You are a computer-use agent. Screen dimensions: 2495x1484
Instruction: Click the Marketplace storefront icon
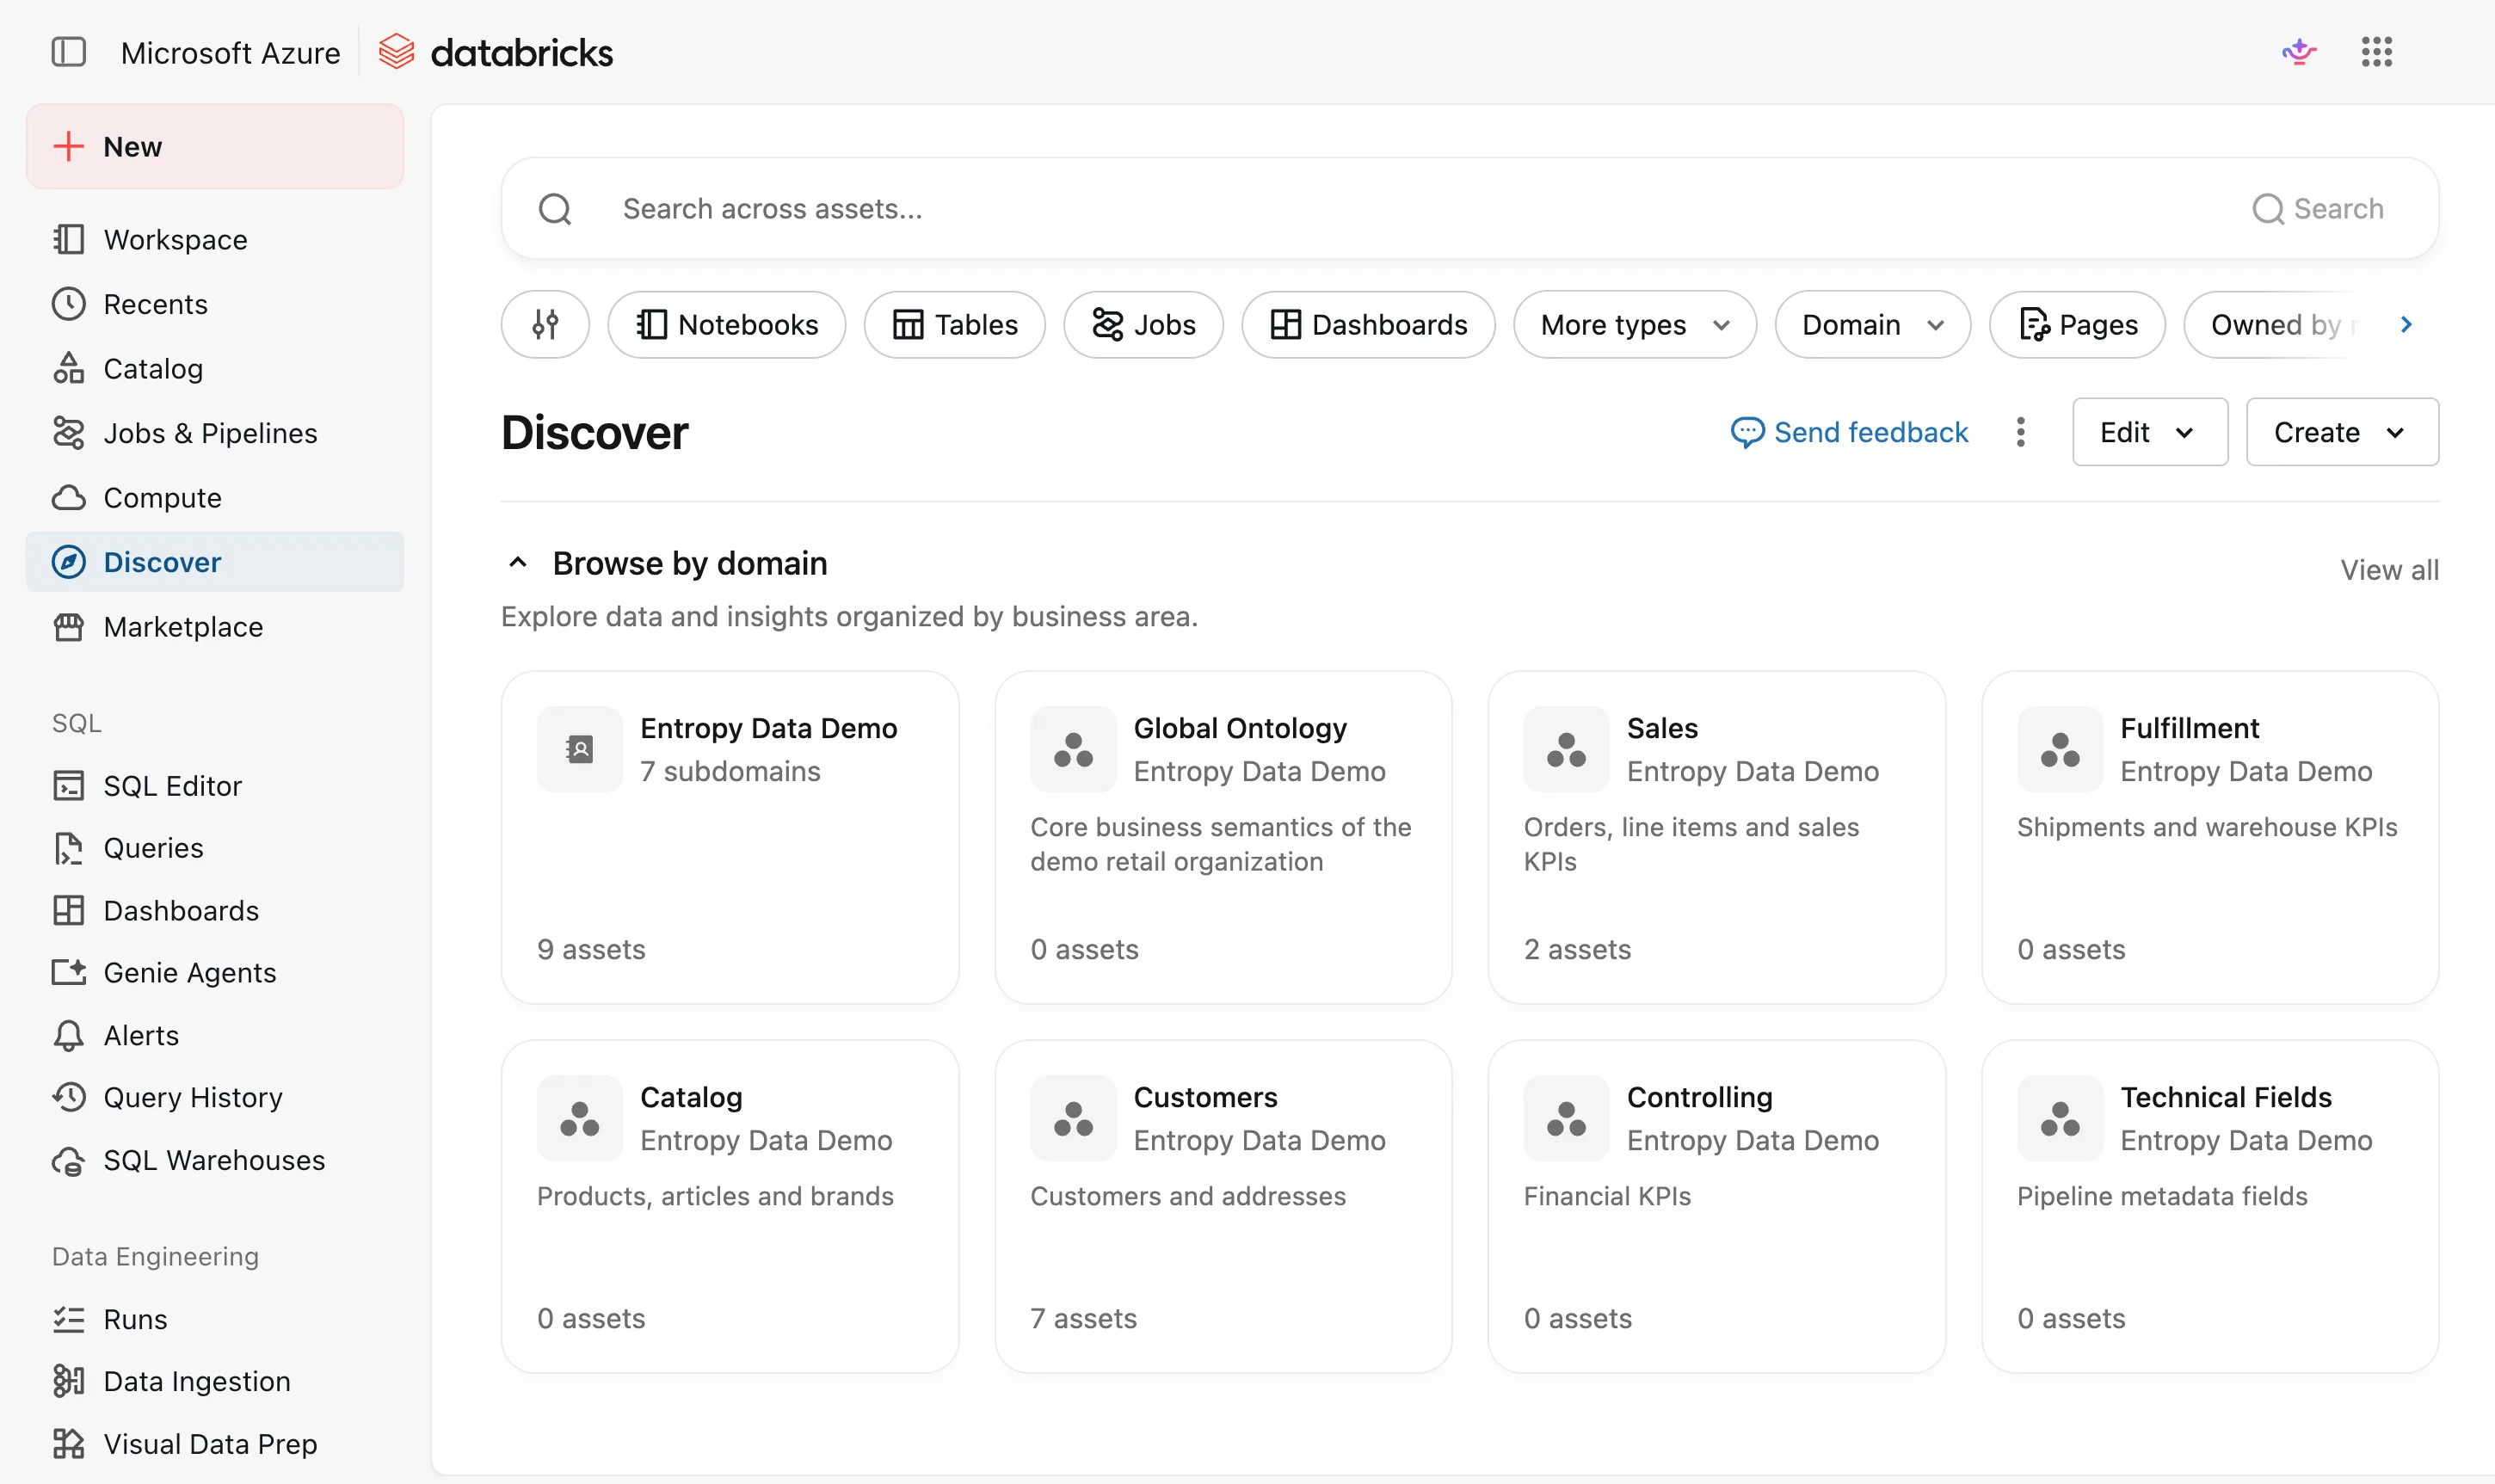click(69, 626)
